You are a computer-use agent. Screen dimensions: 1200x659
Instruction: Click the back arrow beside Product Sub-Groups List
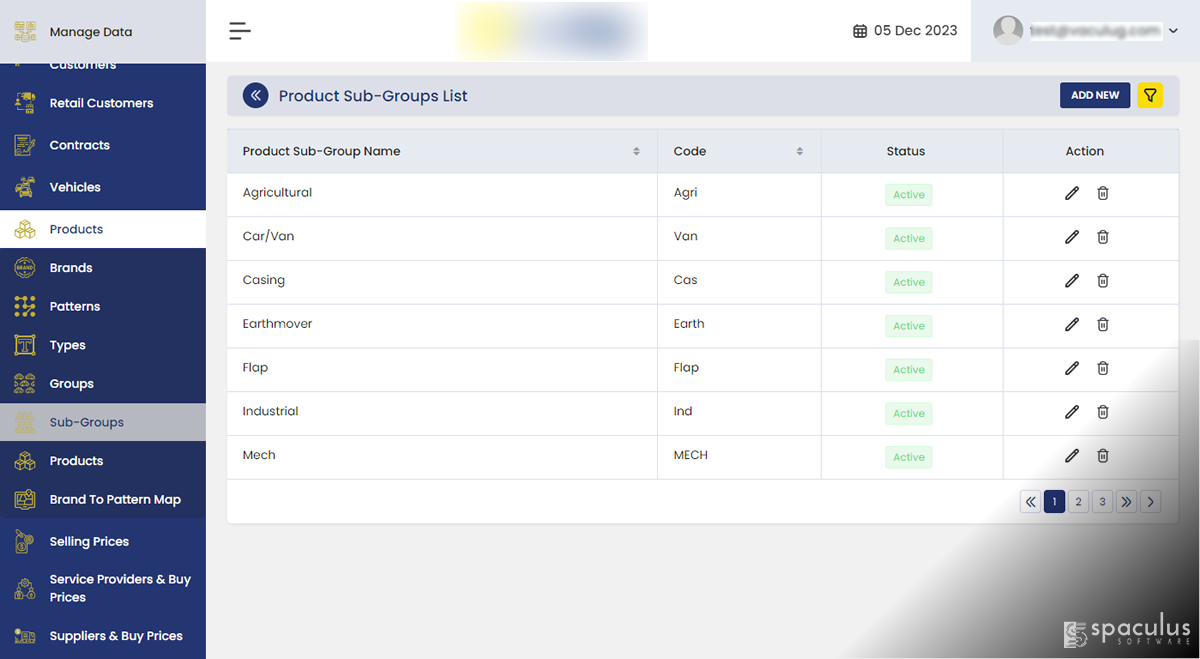coord(255,96)
